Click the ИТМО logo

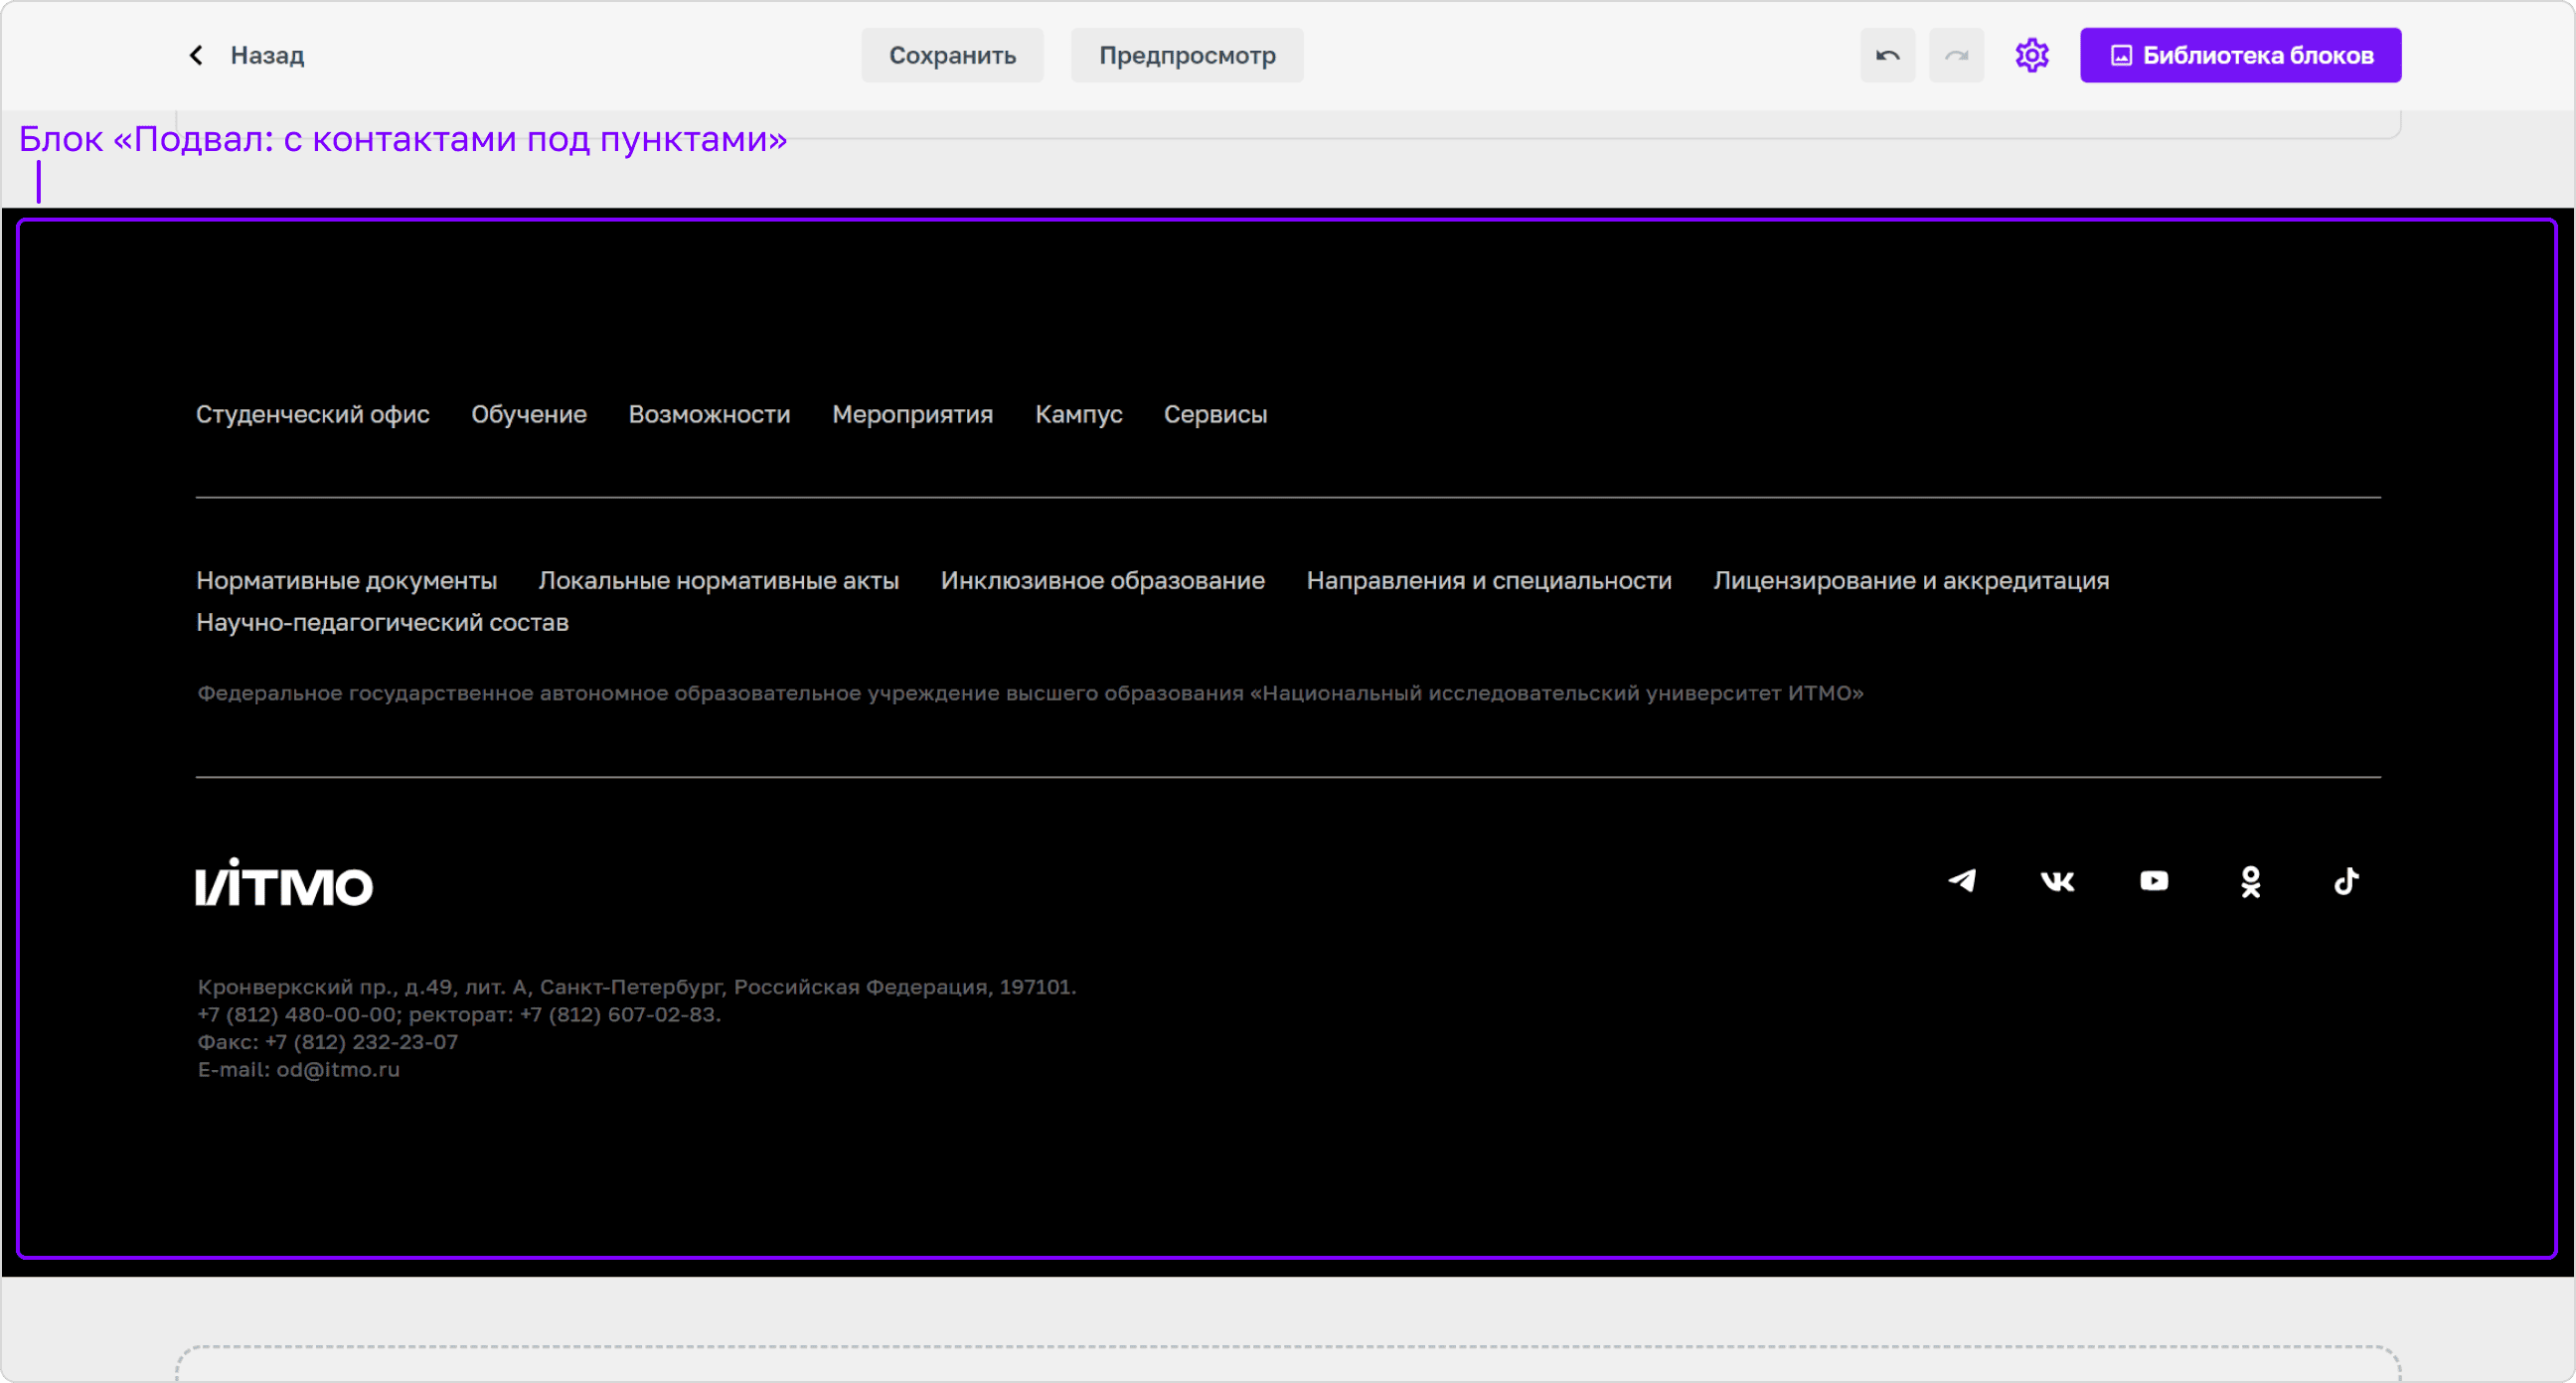coord(284,882)
